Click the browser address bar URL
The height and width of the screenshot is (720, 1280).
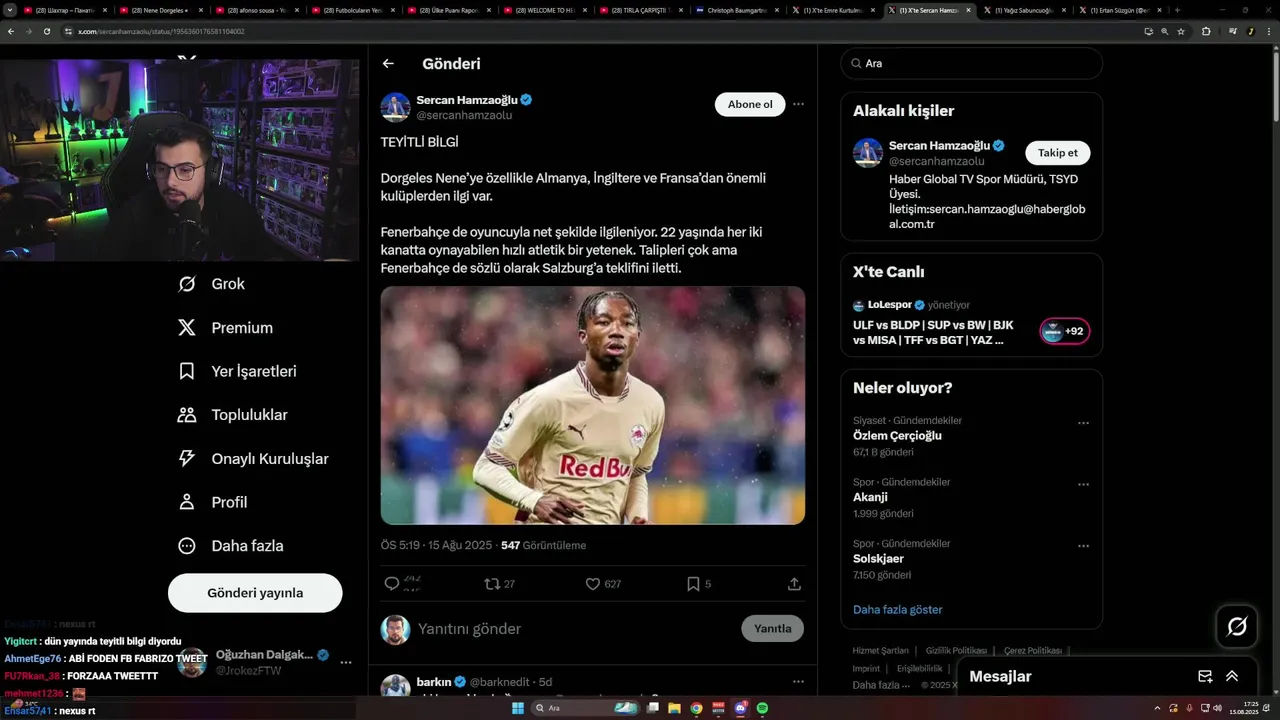(x=161, y=31)
